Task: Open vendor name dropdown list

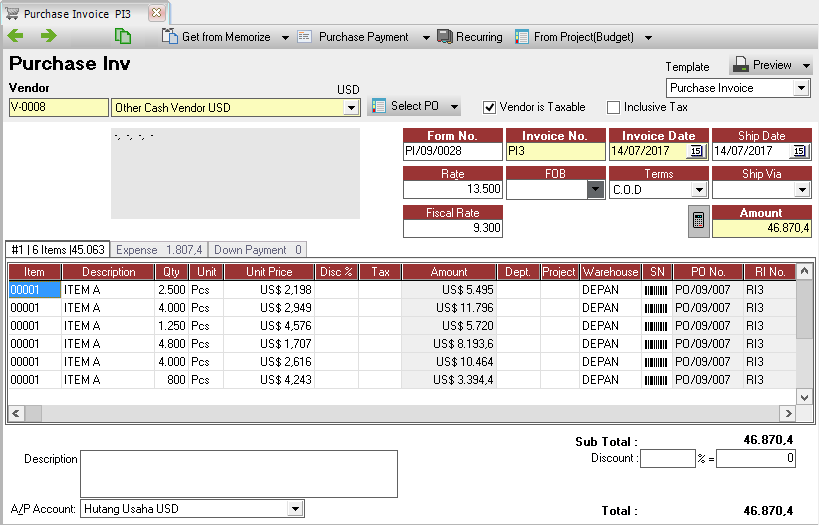Action: point(352,108)
